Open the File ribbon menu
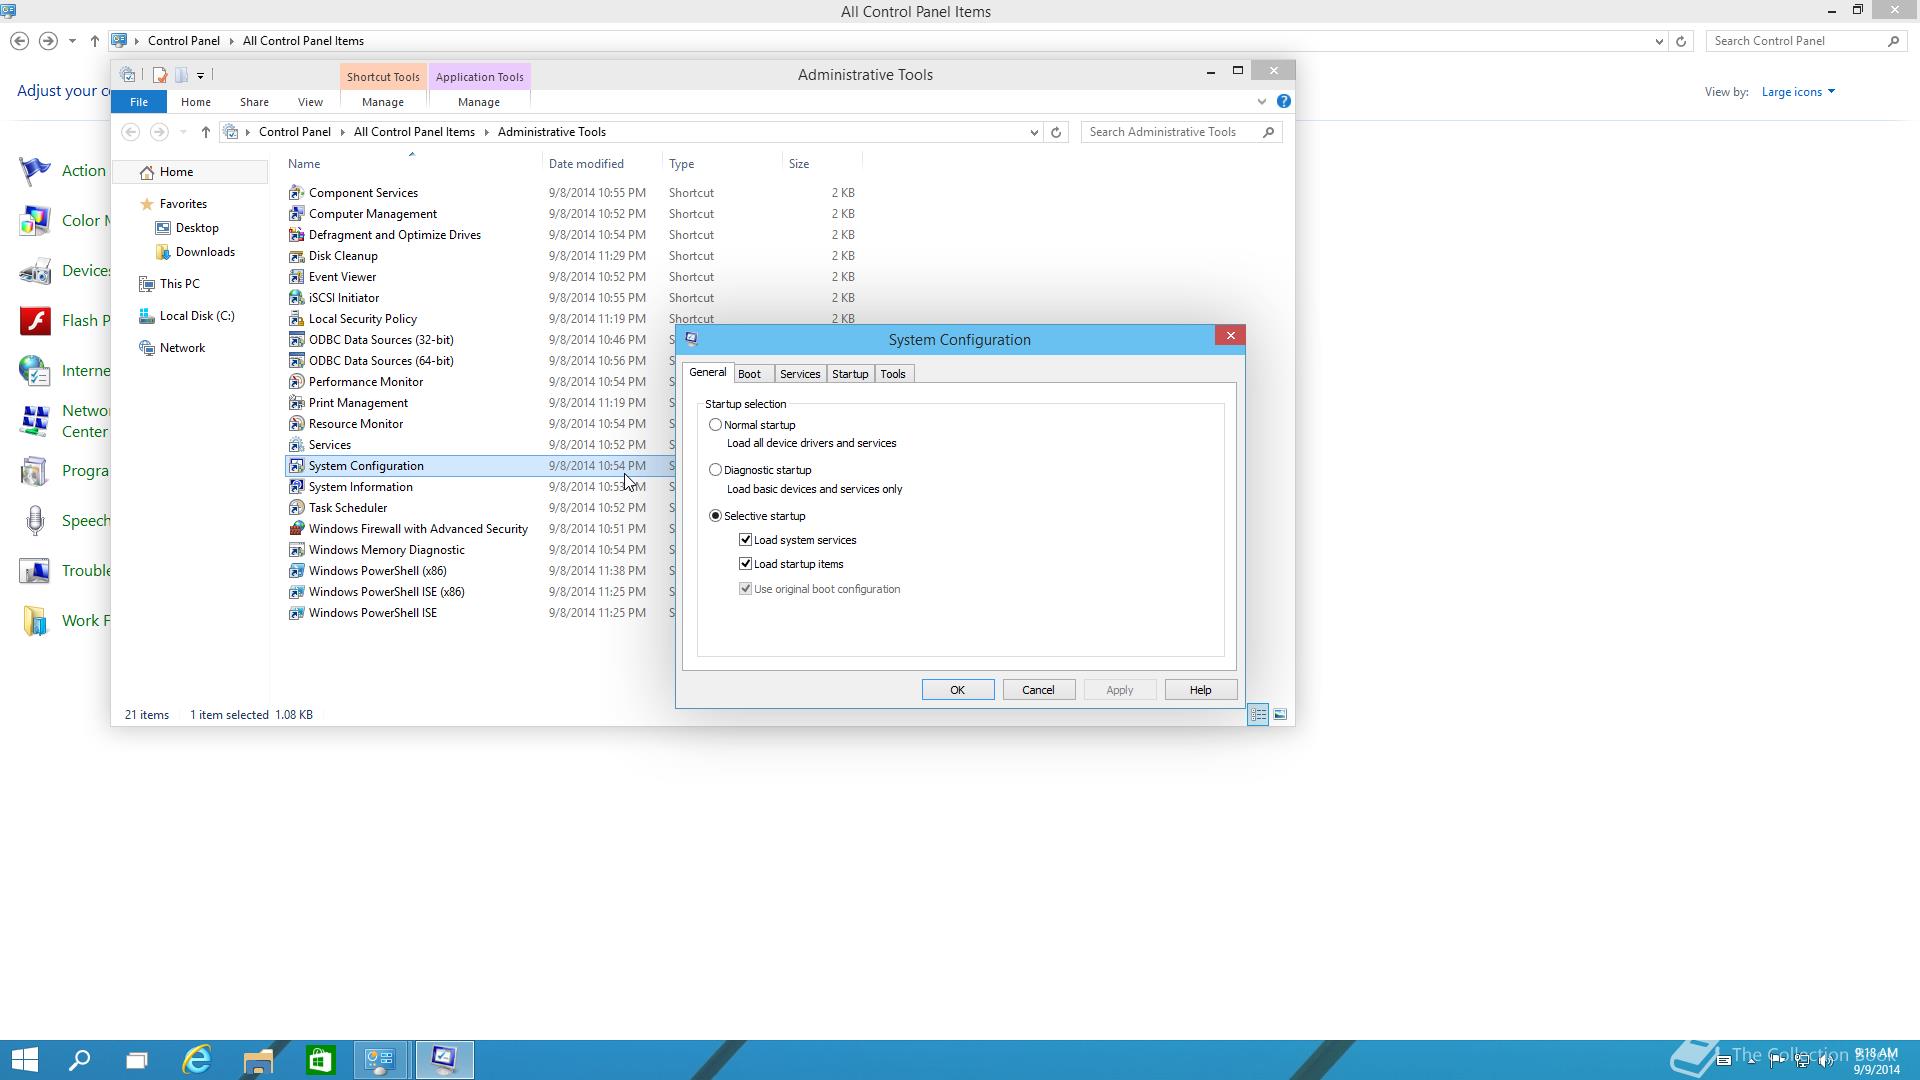The image size is (1920, 1080). tap(139, 102)
